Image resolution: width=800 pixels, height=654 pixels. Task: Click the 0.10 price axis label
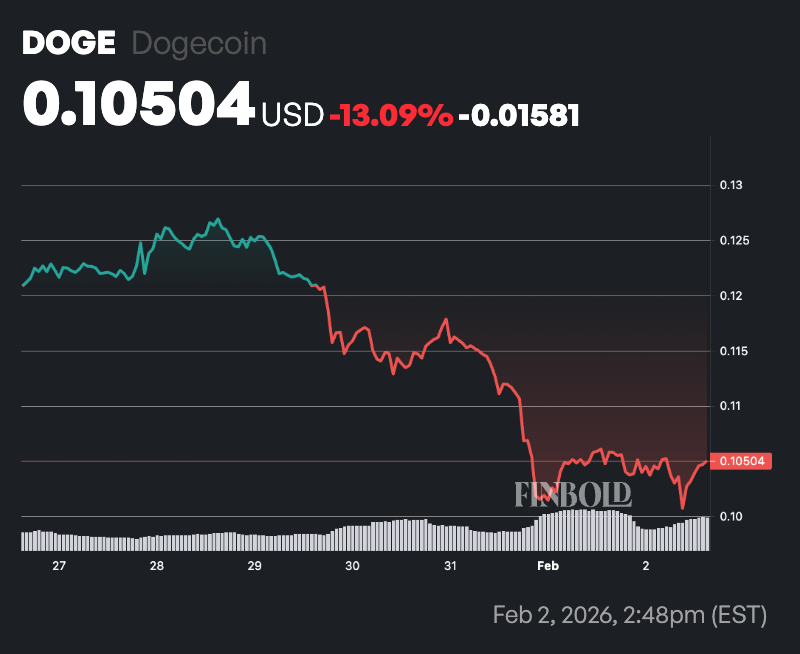click(731, 516)
